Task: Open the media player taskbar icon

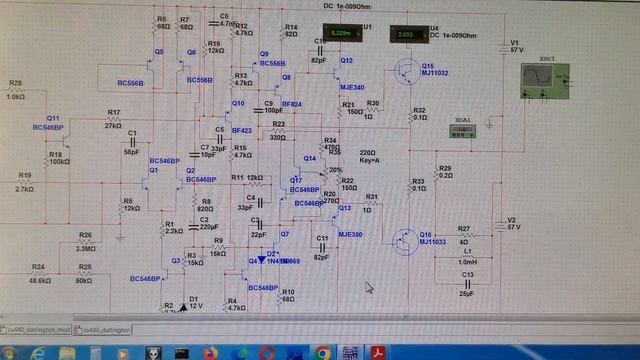Action: (123, 353)
